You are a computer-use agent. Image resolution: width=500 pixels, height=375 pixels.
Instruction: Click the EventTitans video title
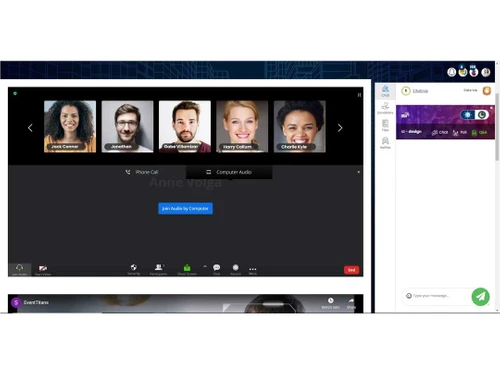(x=36, y=302)
